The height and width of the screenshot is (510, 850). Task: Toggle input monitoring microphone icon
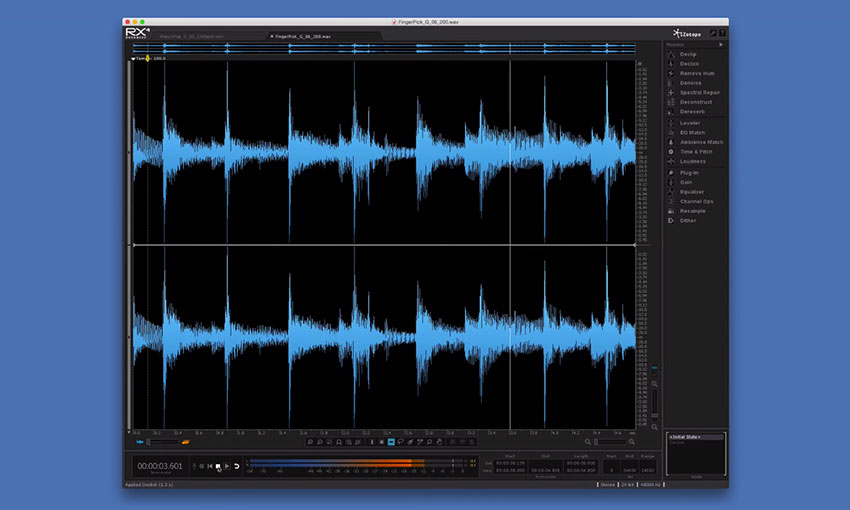[195, 466]
